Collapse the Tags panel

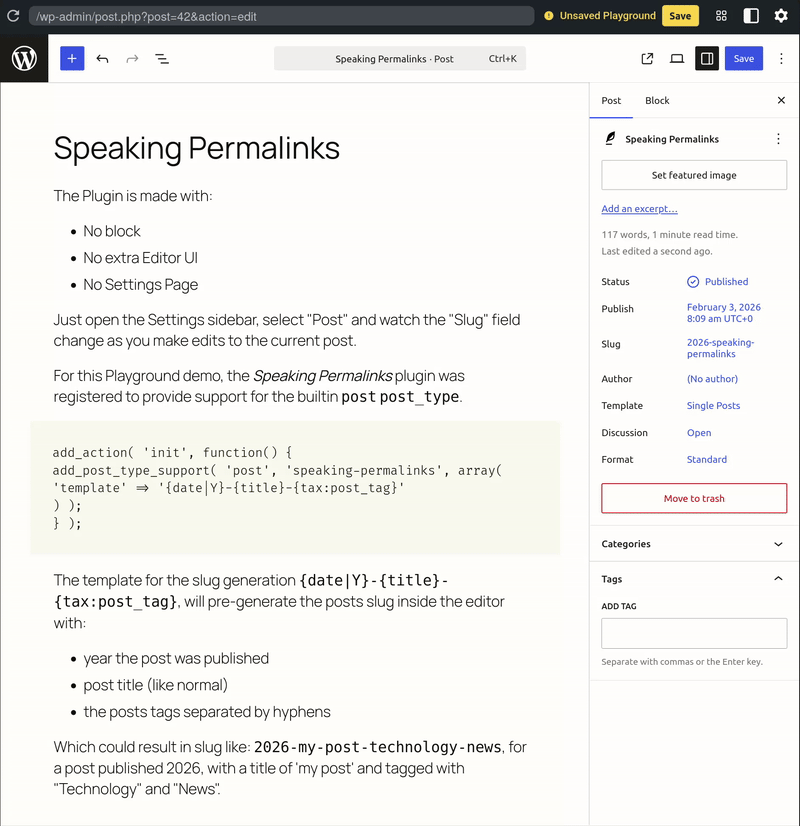tap(694, 579)
